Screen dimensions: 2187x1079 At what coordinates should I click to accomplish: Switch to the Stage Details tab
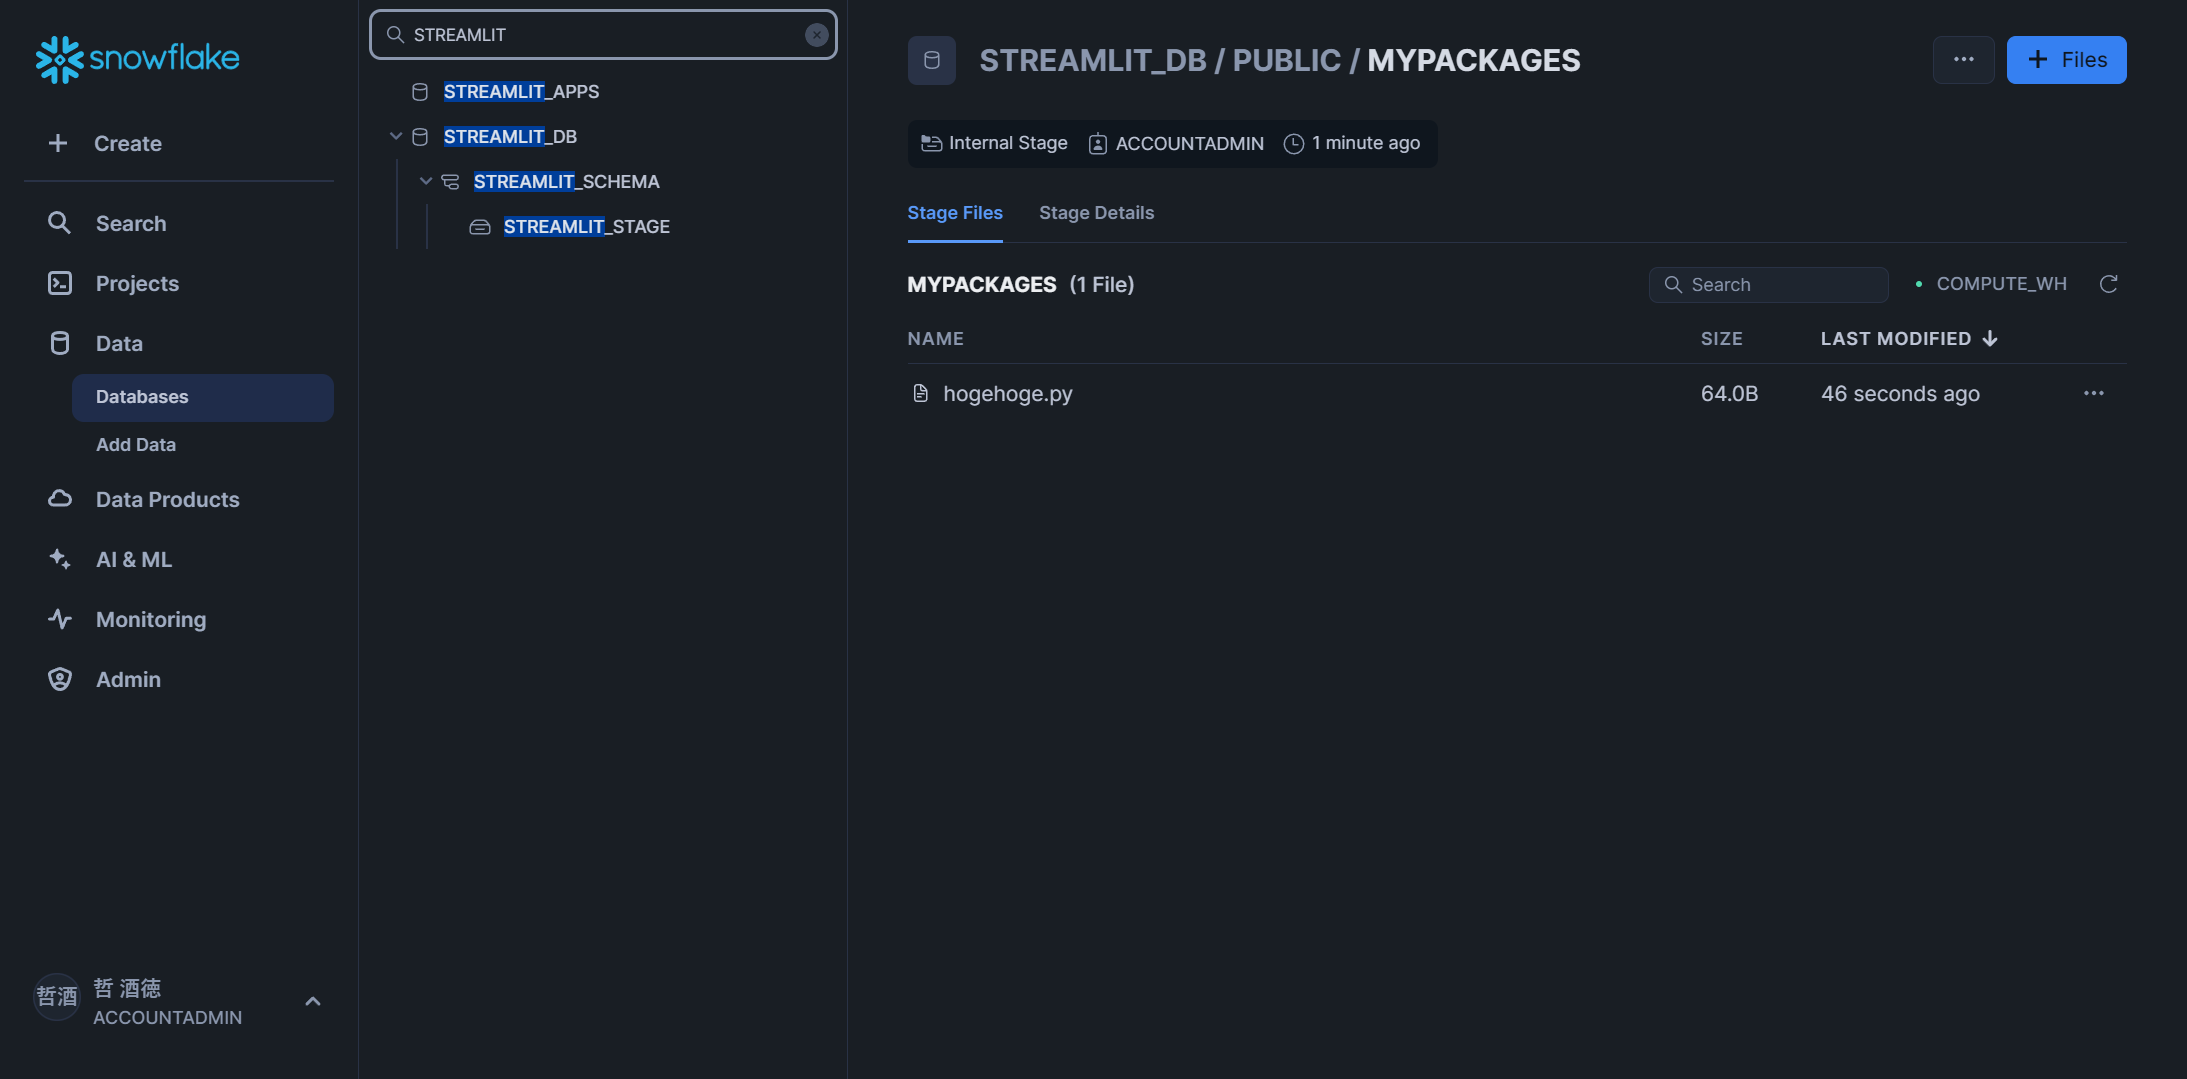[1096, 213]
